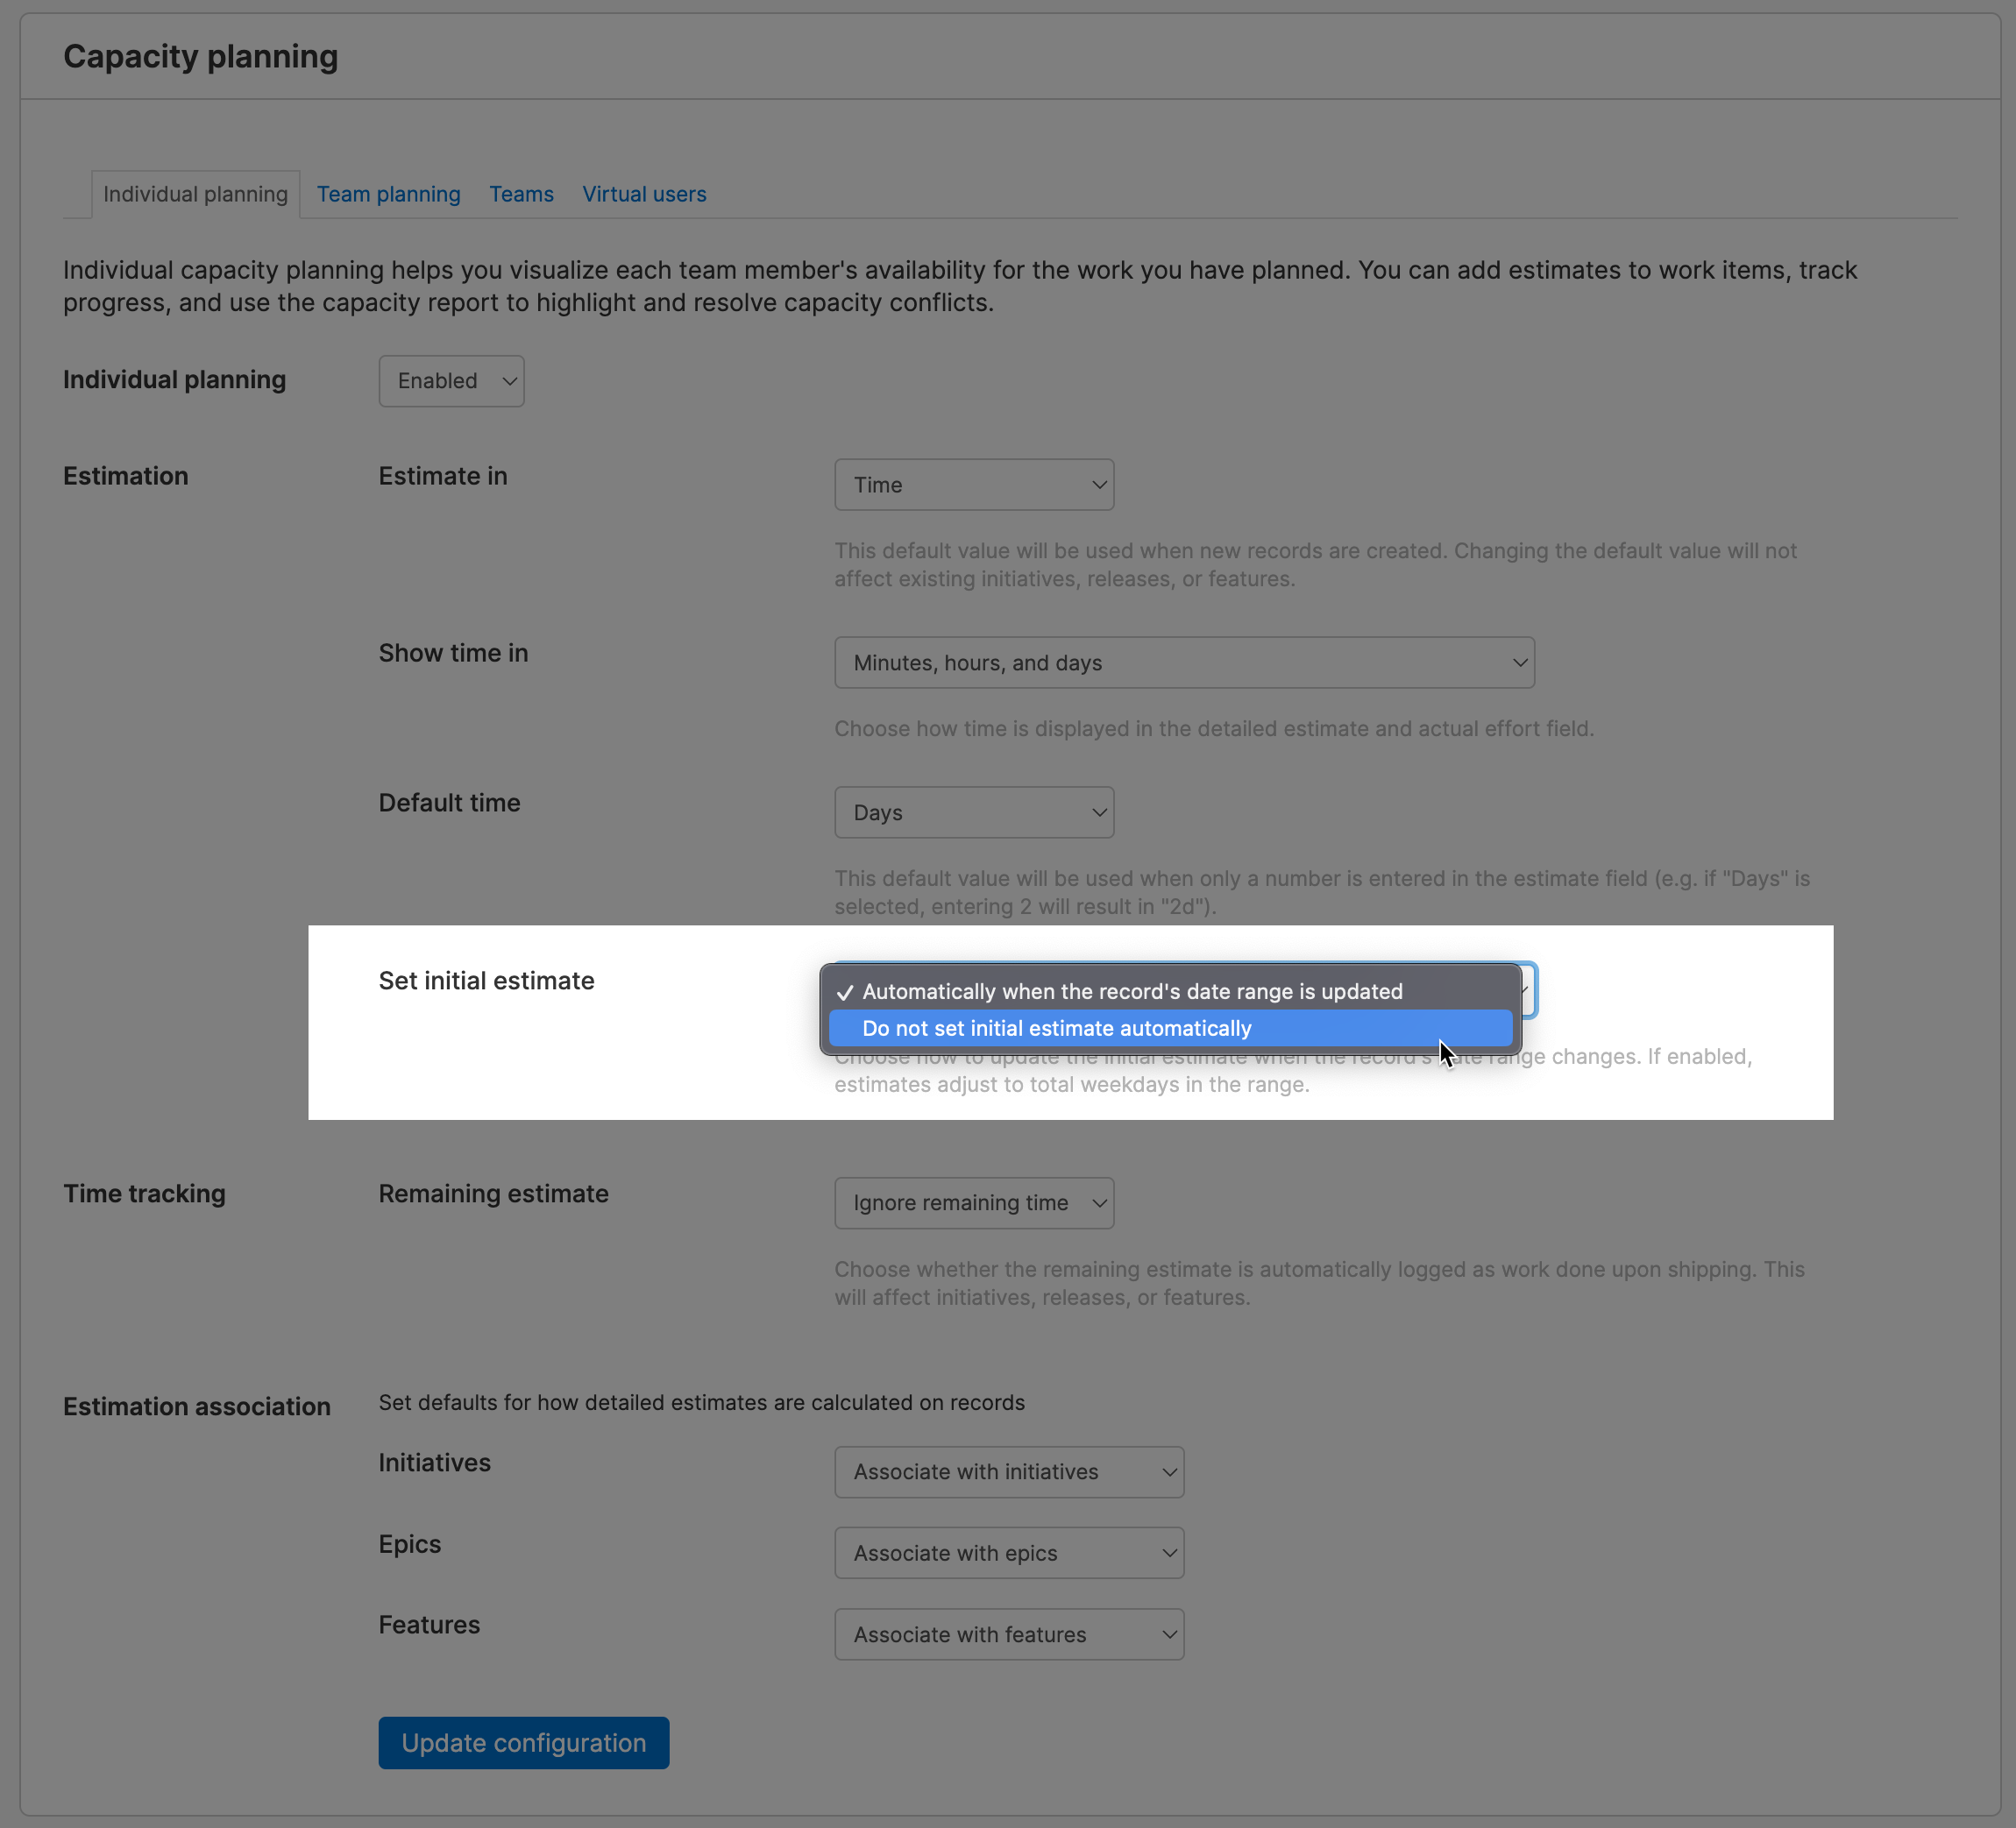The image size is (2016, 1828).
Task: Open the Teams tab
Action: click(521, 194)
